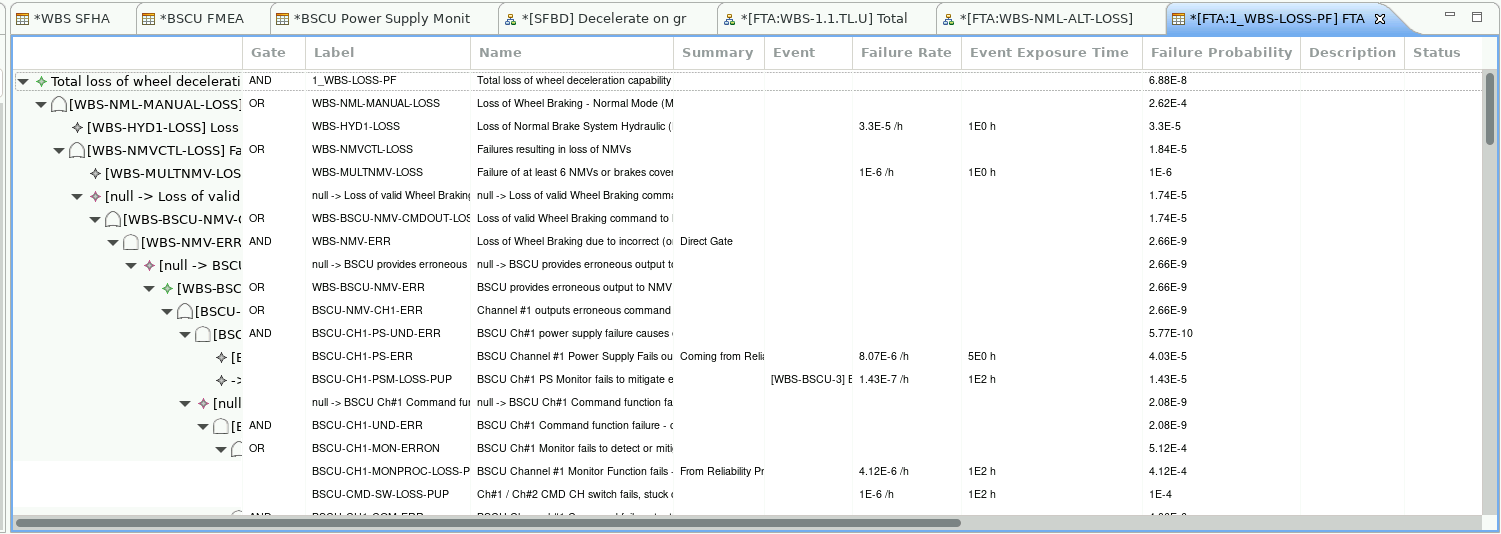Collapse the WBS-NMVCTL-LOSS tree node
Image resolution: width=1501 pixels, height=534 pixels.
(x=59, y=150)
